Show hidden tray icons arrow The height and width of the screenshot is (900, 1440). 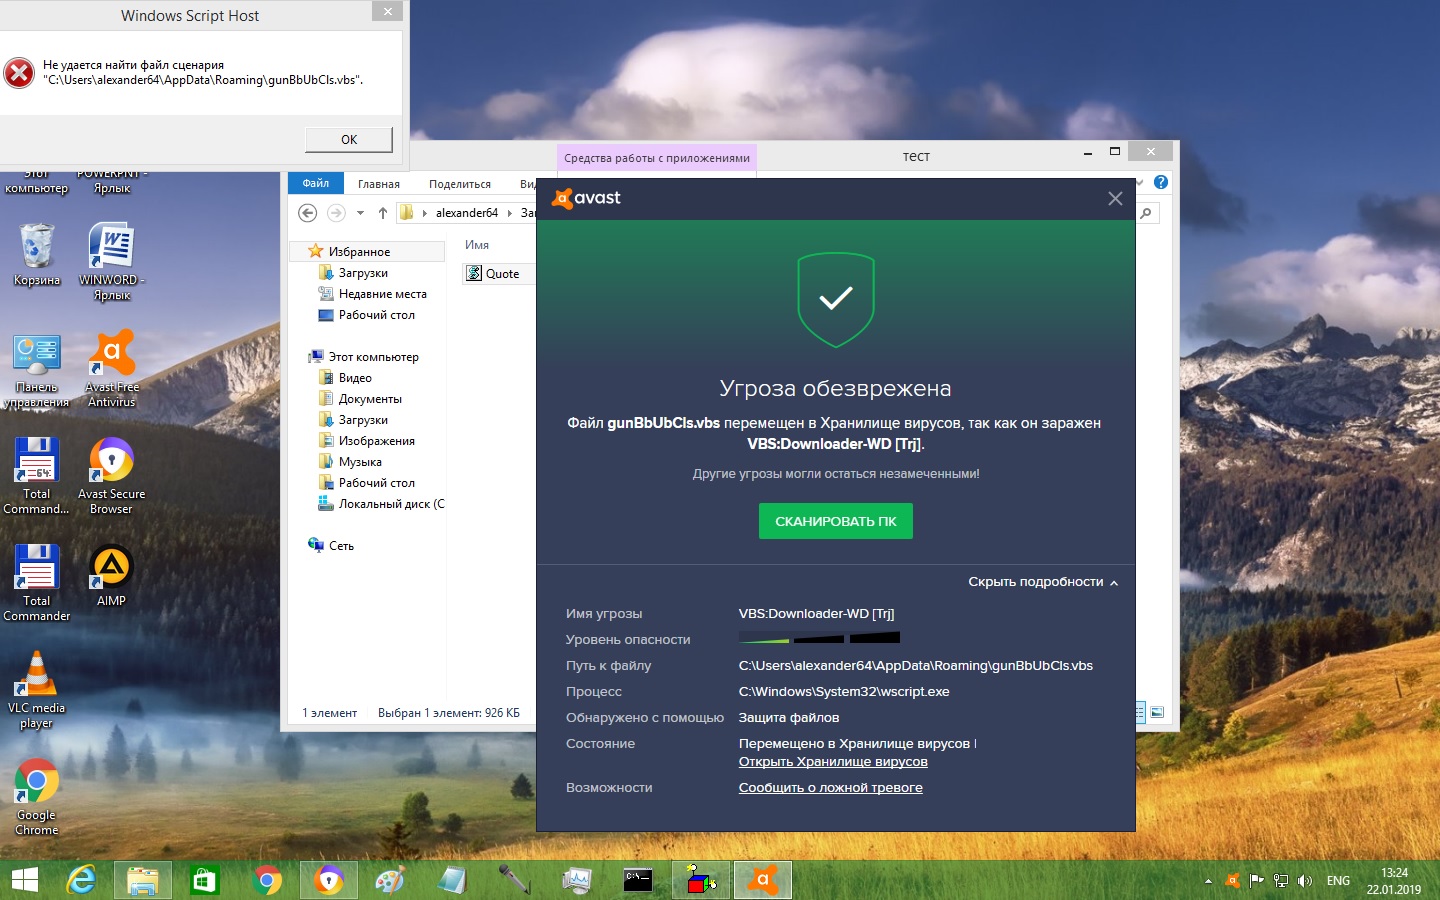pyautogui.click(x=1208, y=881)
